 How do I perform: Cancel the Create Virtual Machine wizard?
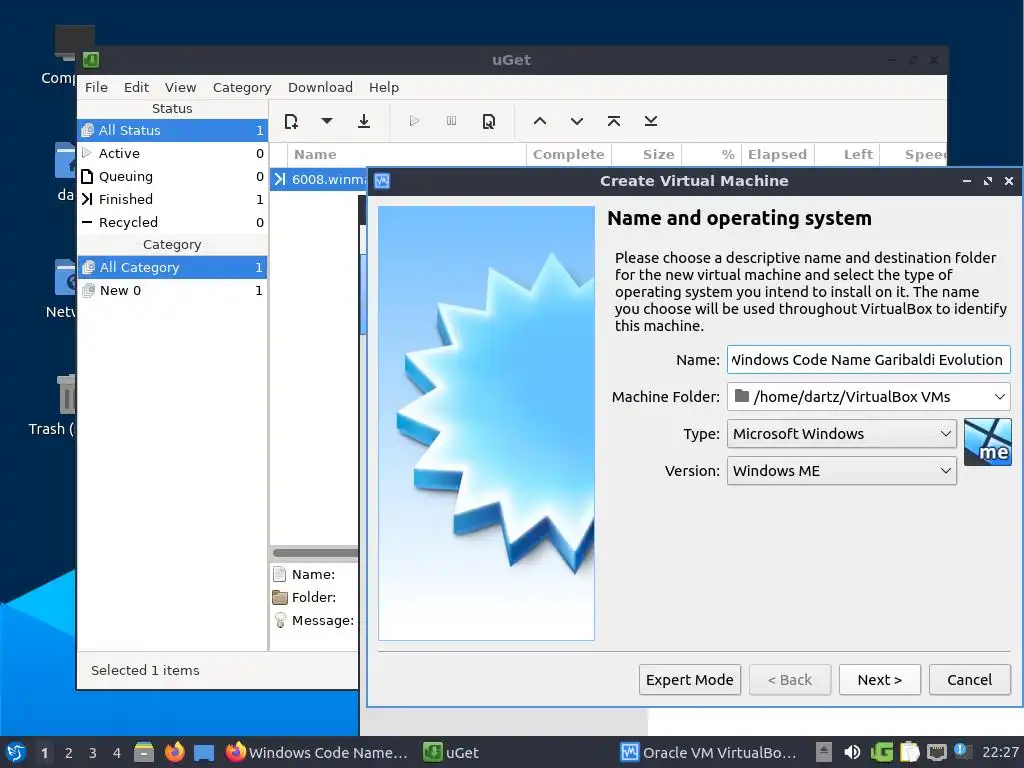click(970, 680)
